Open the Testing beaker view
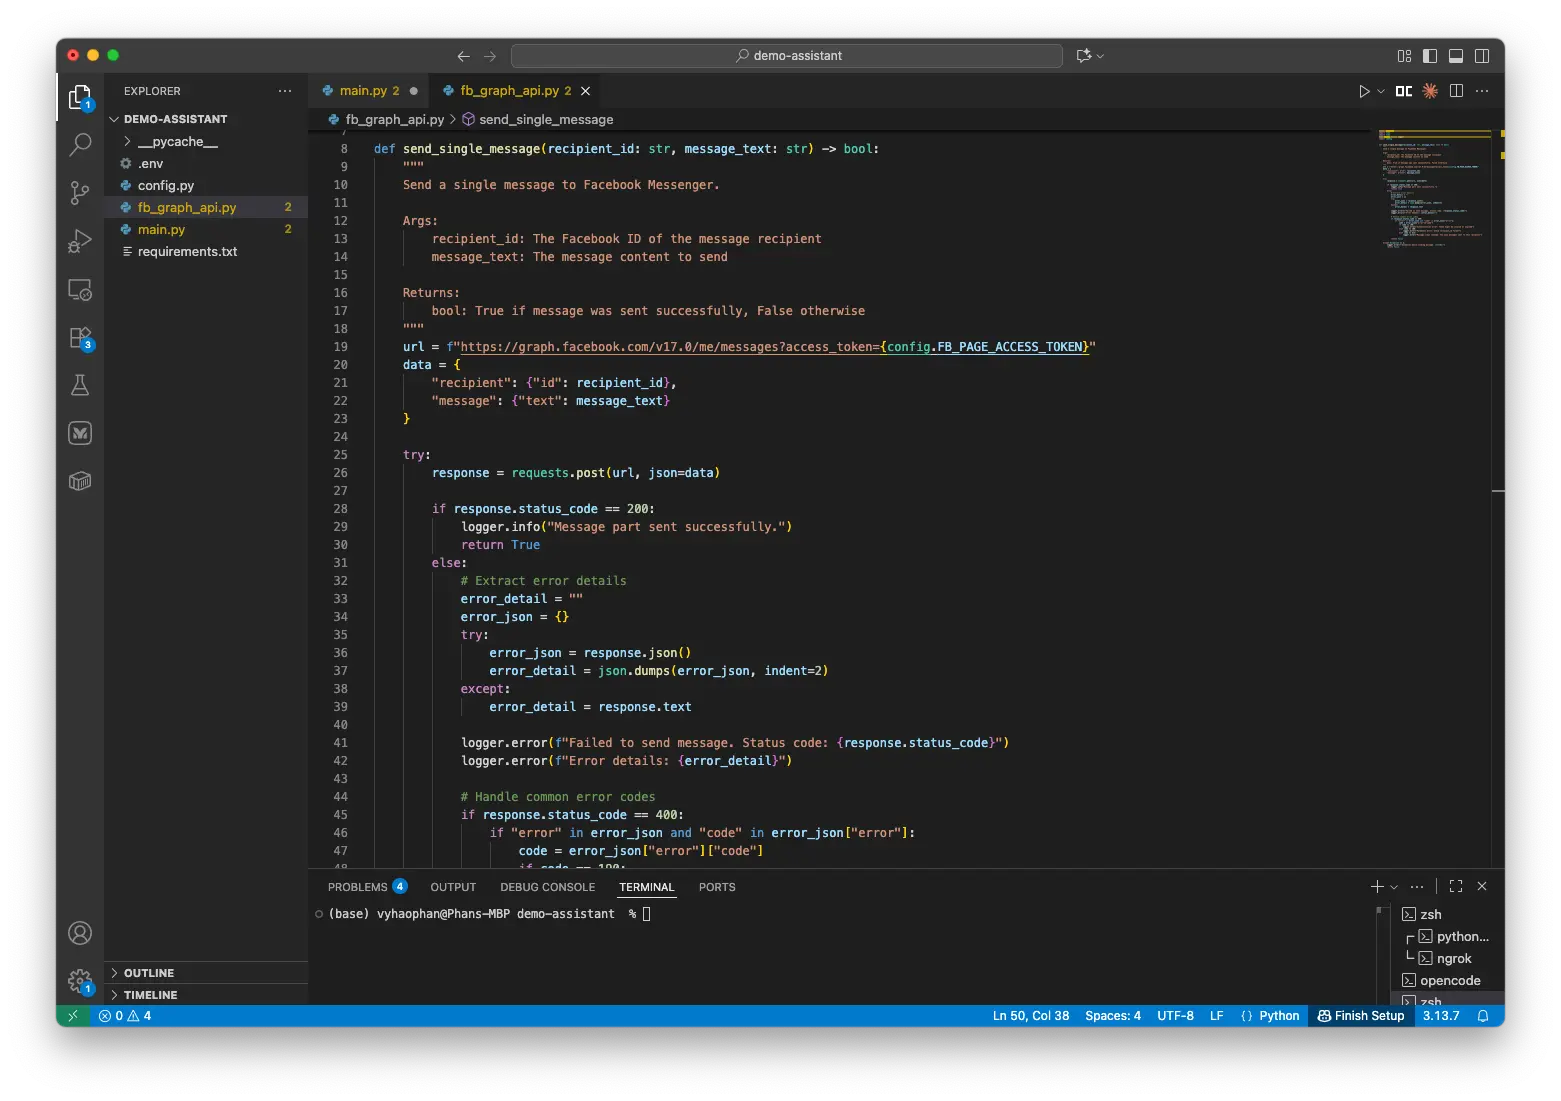The image size is (1561, 1101). pos(80,385)
